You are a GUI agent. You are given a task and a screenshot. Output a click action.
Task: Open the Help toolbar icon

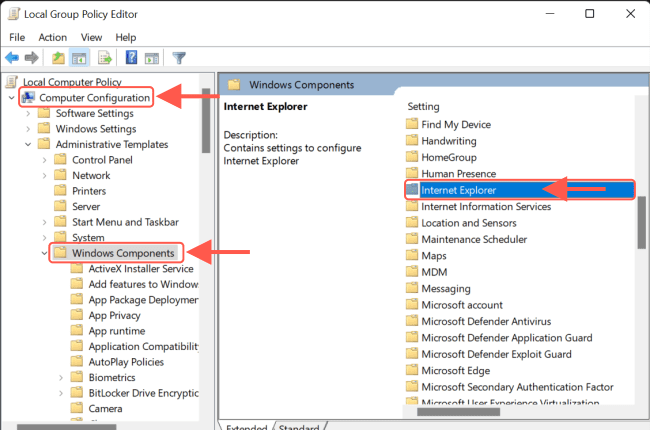131,58
